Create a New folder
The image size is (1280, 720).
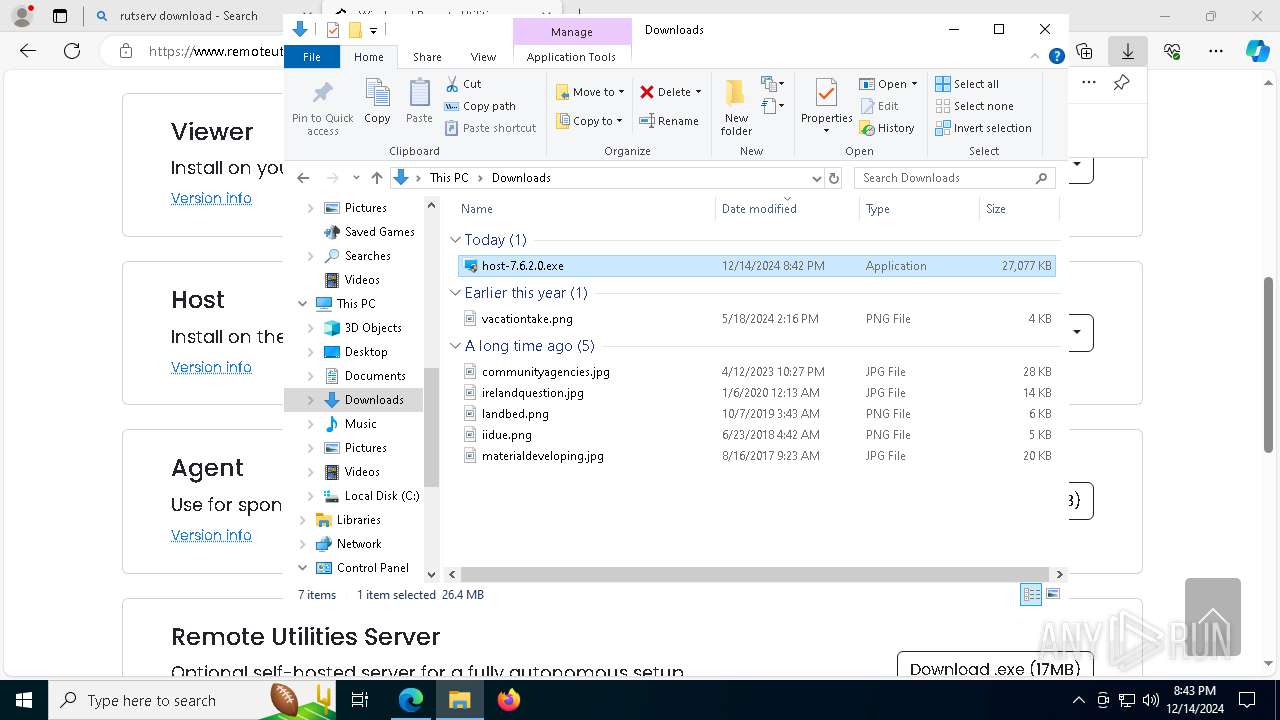(x=736, y=107)
